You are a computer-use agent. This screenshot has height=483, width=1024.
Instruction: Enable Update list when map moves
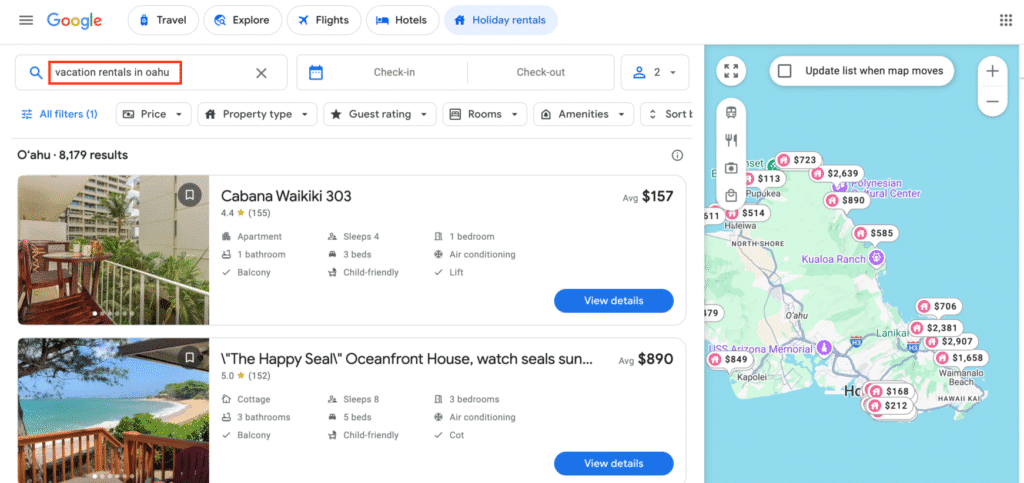pos(785,71)
